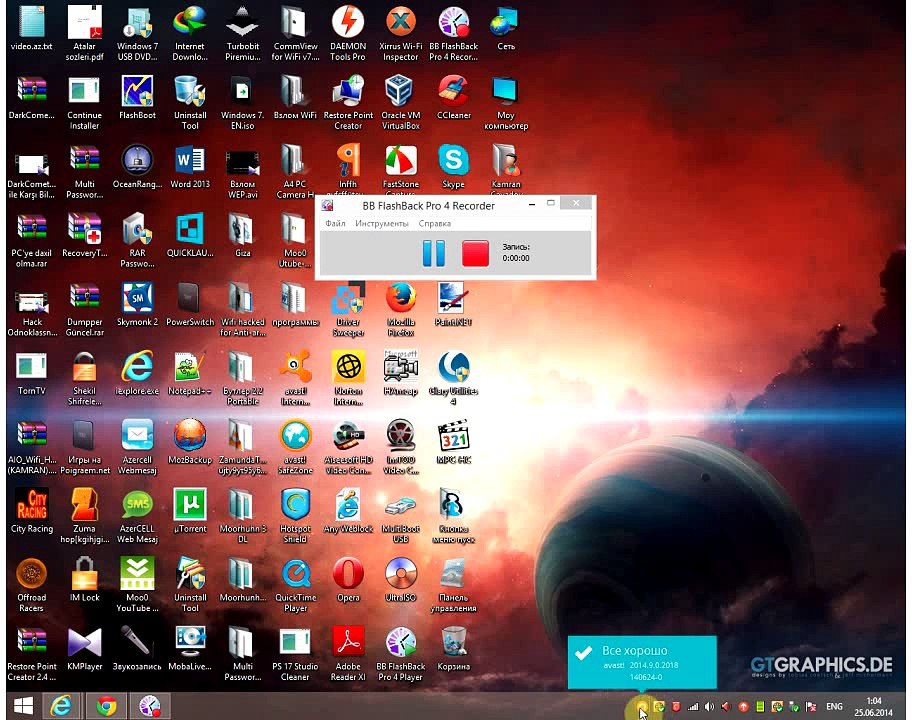This screenshot has width=912, height=720.
Task: Open the Справка menu
Action: pos(434,223)
